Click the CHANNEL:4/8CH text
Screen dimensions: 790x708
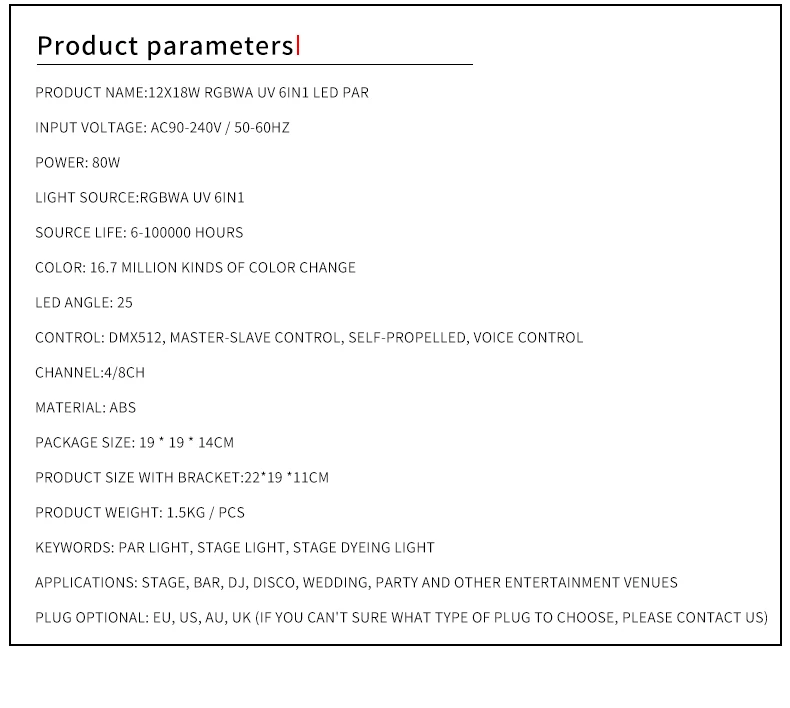[90, 373]
